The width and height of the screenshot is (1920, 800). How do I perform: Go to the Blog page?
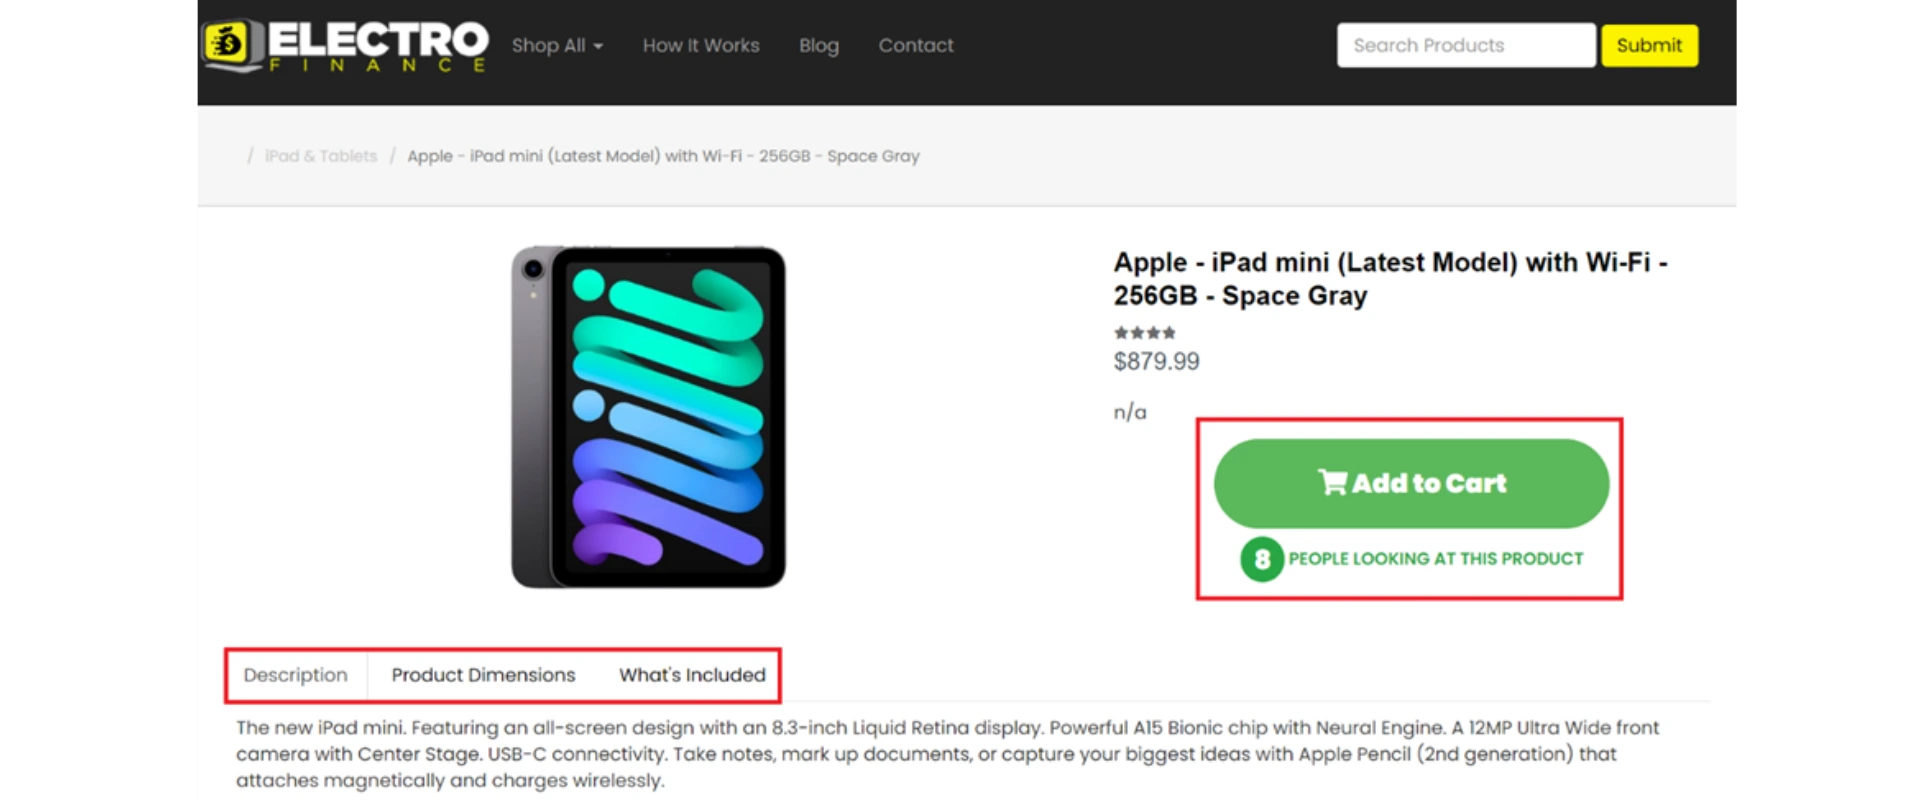point(818,46)
